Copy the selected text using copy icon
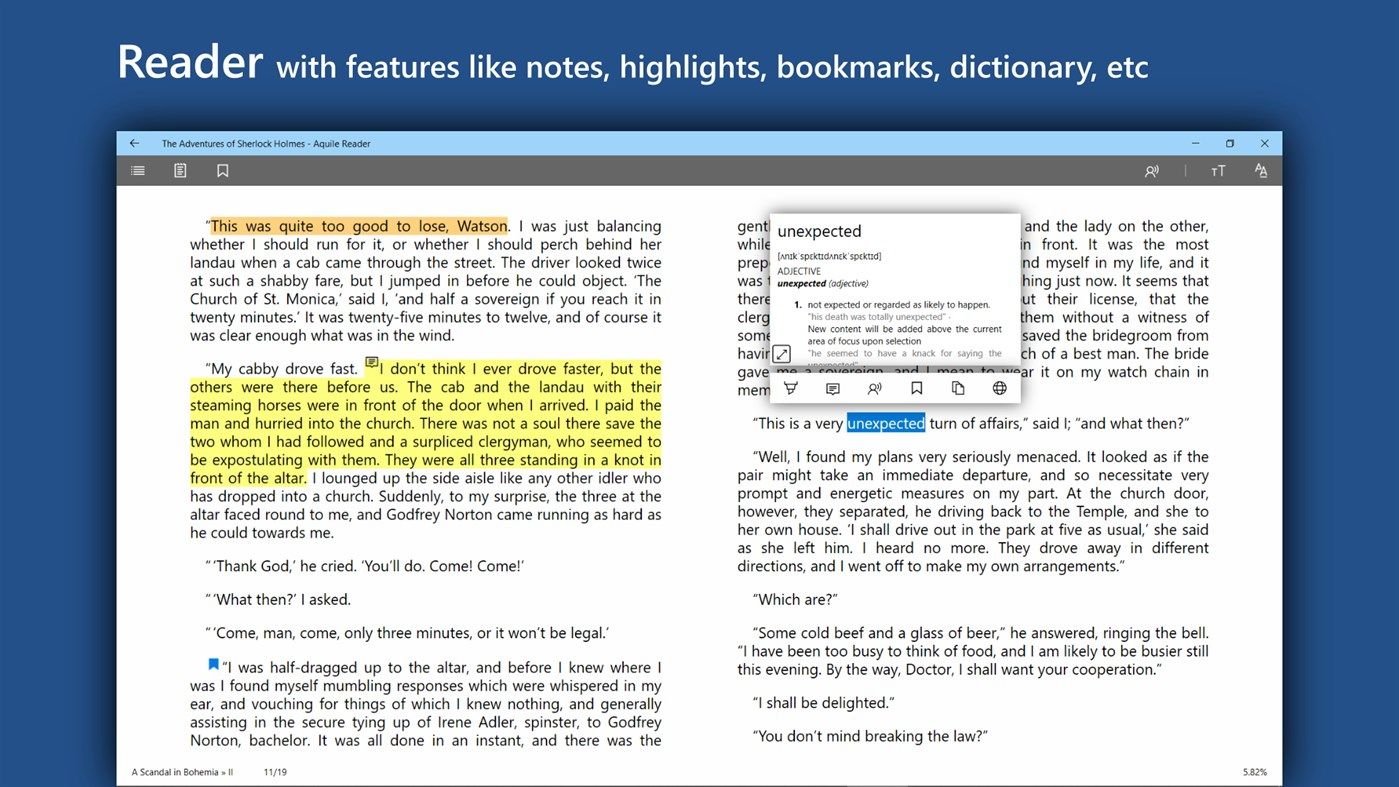The image size is (1399, 787). (958, 389)
